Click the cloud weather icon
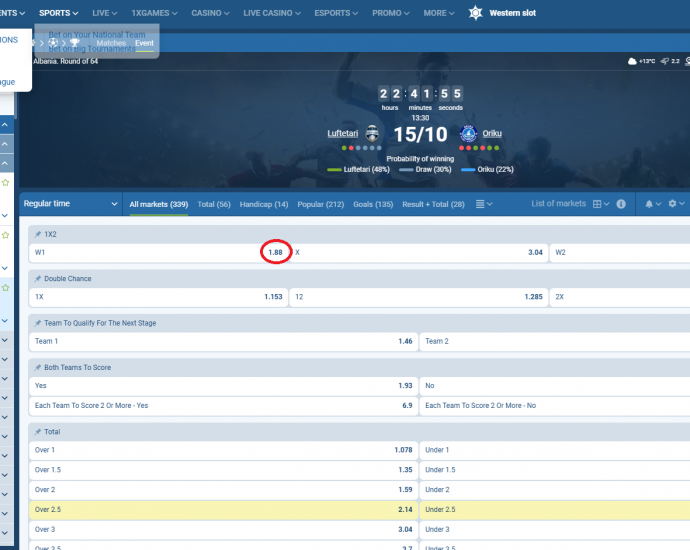 [632, 61]
